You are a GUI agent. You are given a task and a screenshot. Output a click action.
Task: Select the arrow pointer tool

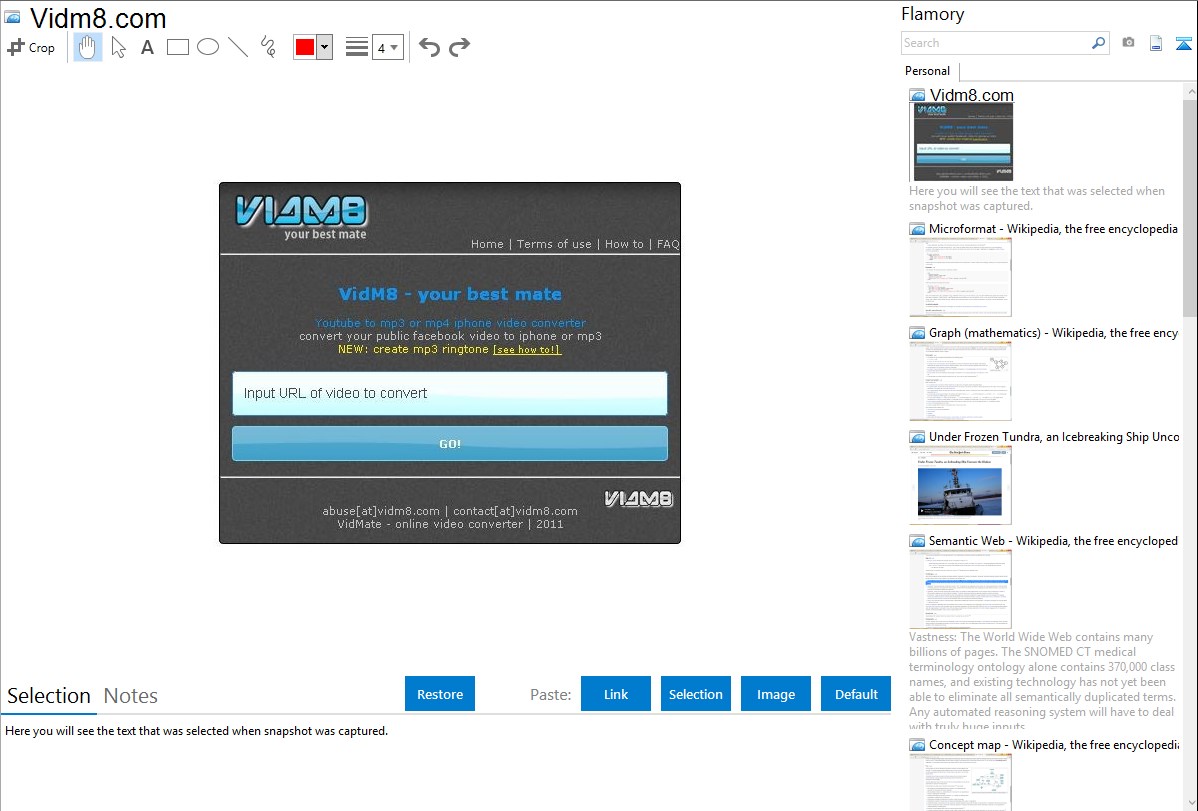[x=118, y=47]
